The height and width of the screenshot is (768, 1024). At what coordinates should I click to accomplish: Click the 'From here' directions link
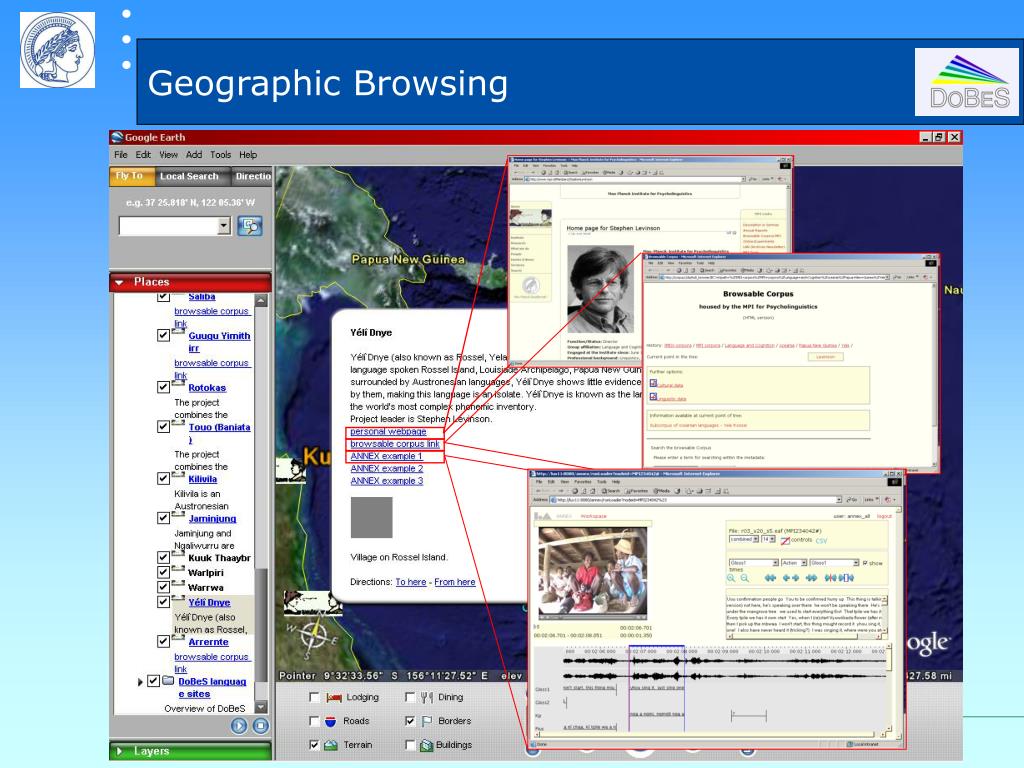point(455,582)
